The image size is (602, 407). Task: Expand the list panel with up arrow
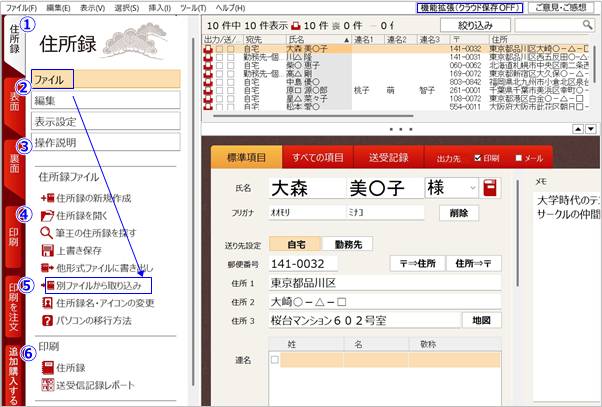click(x=578, y=129)
